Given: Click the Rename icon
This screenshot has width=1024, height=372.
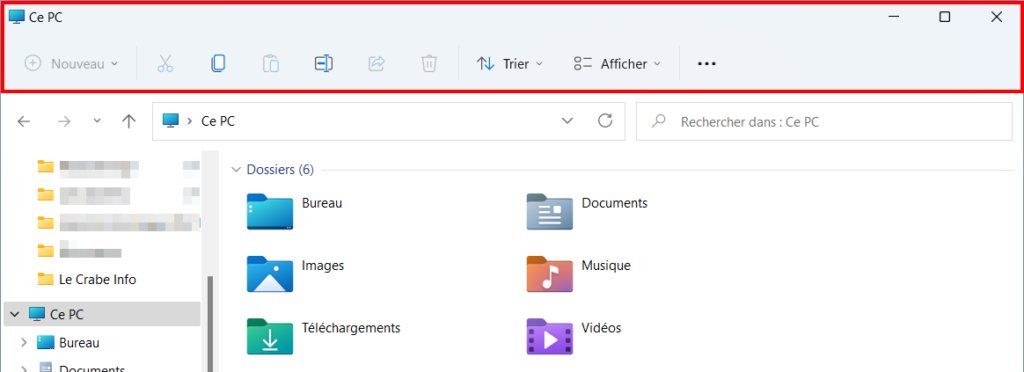Looking at the screenshot, I should [x=324, y=63].
